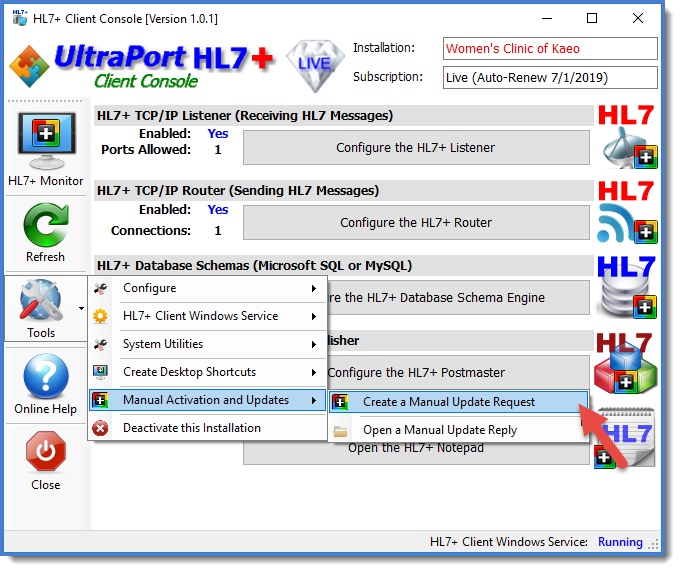Click the title bar application icon
Screen dimensions: 680x571
pyautogui.click(x=20, y=18)
